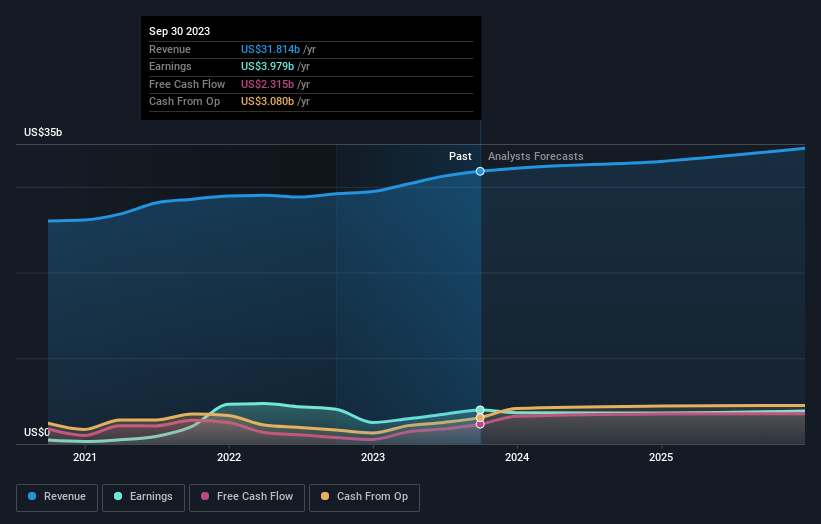Toggle the Free Cash Flow legend button
This screenshot has width=821, height=524.
click(x=247, y=497)
